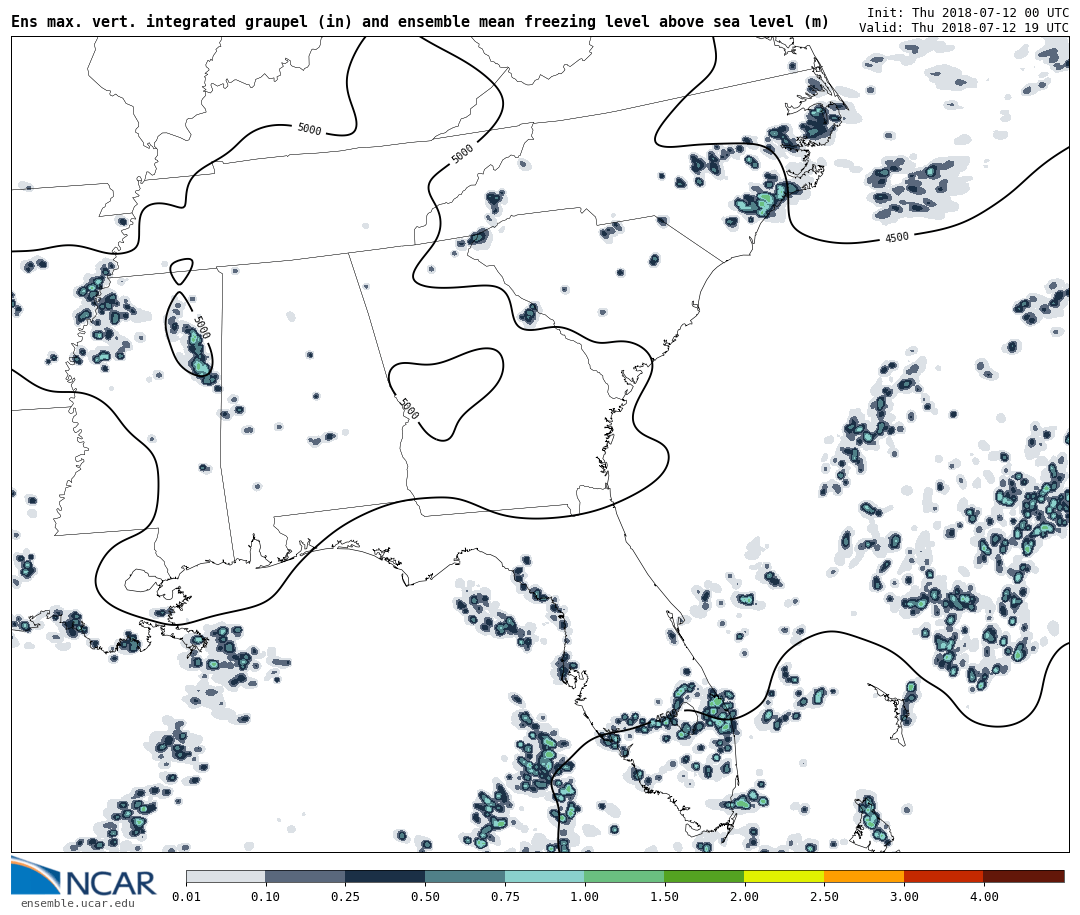The image size is (1080, 915).
Task: Select the slate gray 0.10–0.25 colorbar segment
Action: 305,876
